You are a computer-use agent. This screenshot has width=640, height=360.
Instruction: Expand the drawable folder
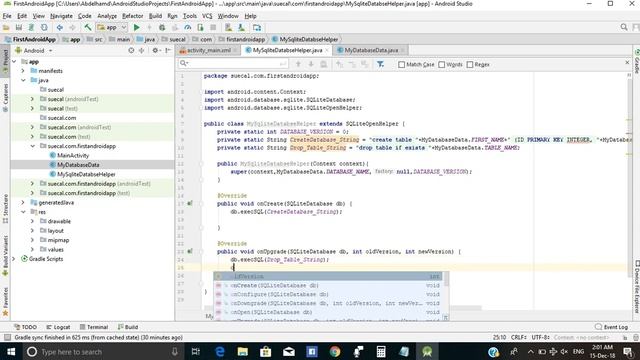click(32, 221)
